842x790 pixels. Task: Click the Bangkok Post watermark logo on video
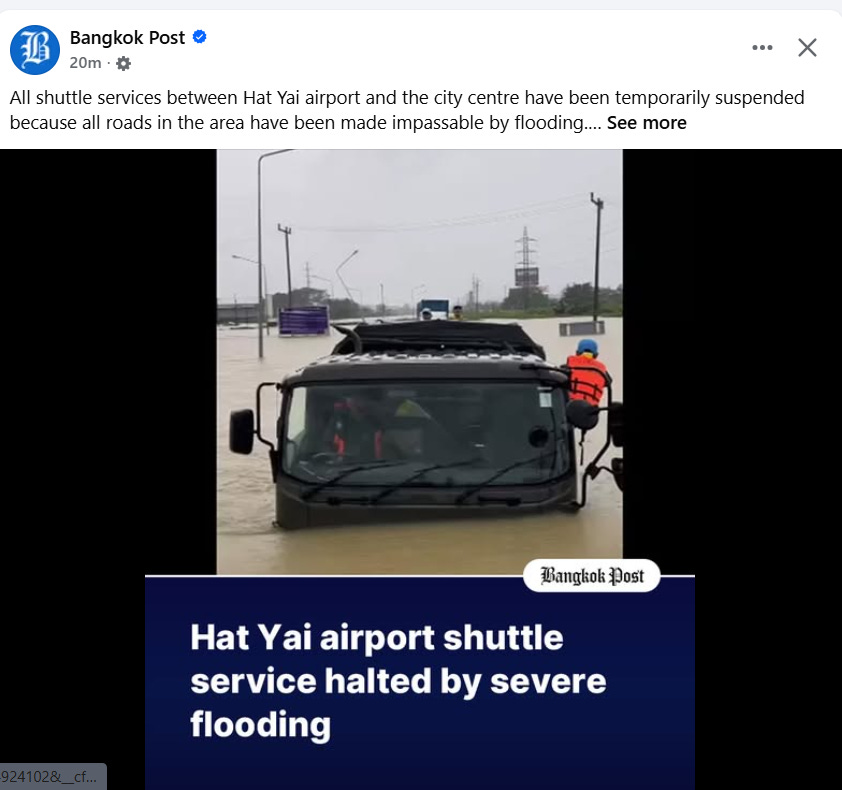point(591,575)
